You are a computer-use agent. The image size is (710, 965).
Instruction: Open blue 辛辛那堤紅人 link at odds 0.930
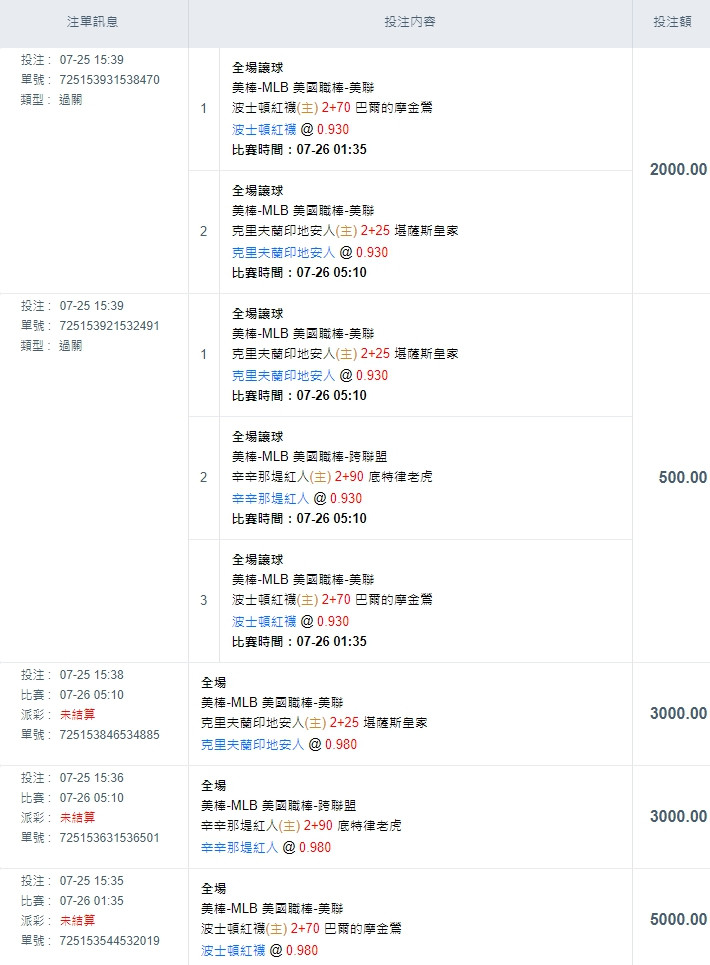(x=270, y=498)
